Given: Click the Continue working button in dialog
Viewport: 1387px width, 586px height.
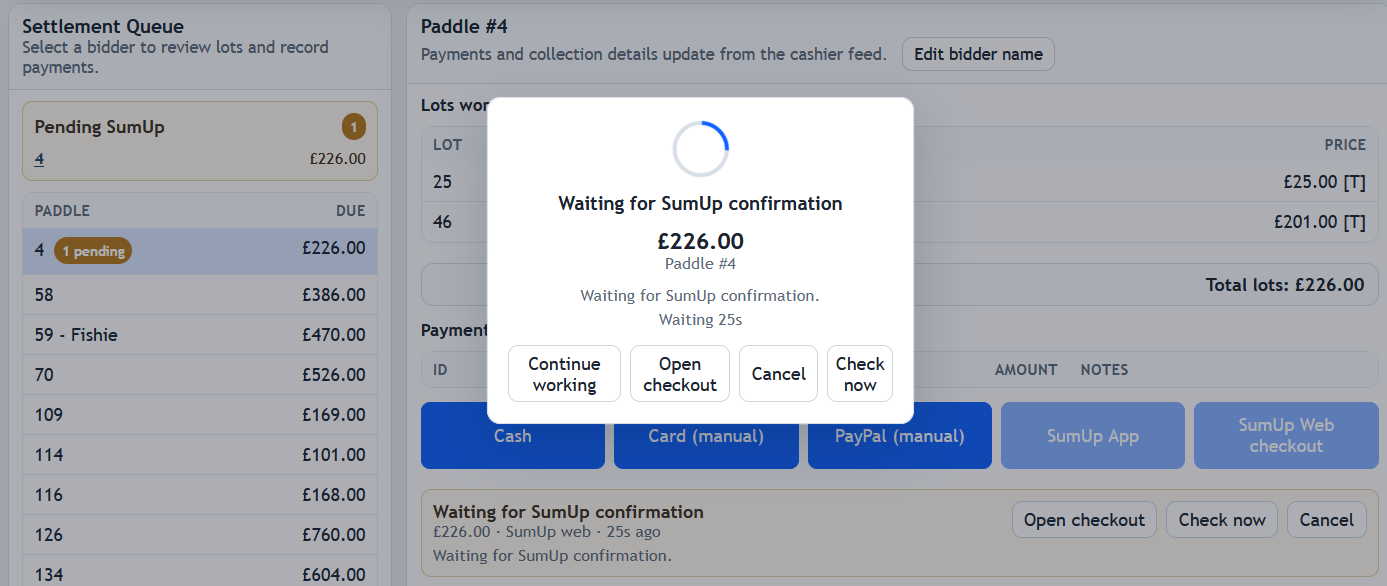Looking at the screenshot, I should [x=564, y=374].
